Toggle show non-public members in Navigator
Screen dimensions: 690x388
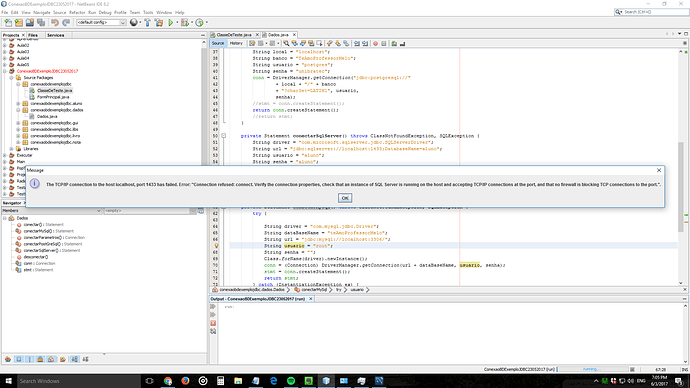coord(40,359)
